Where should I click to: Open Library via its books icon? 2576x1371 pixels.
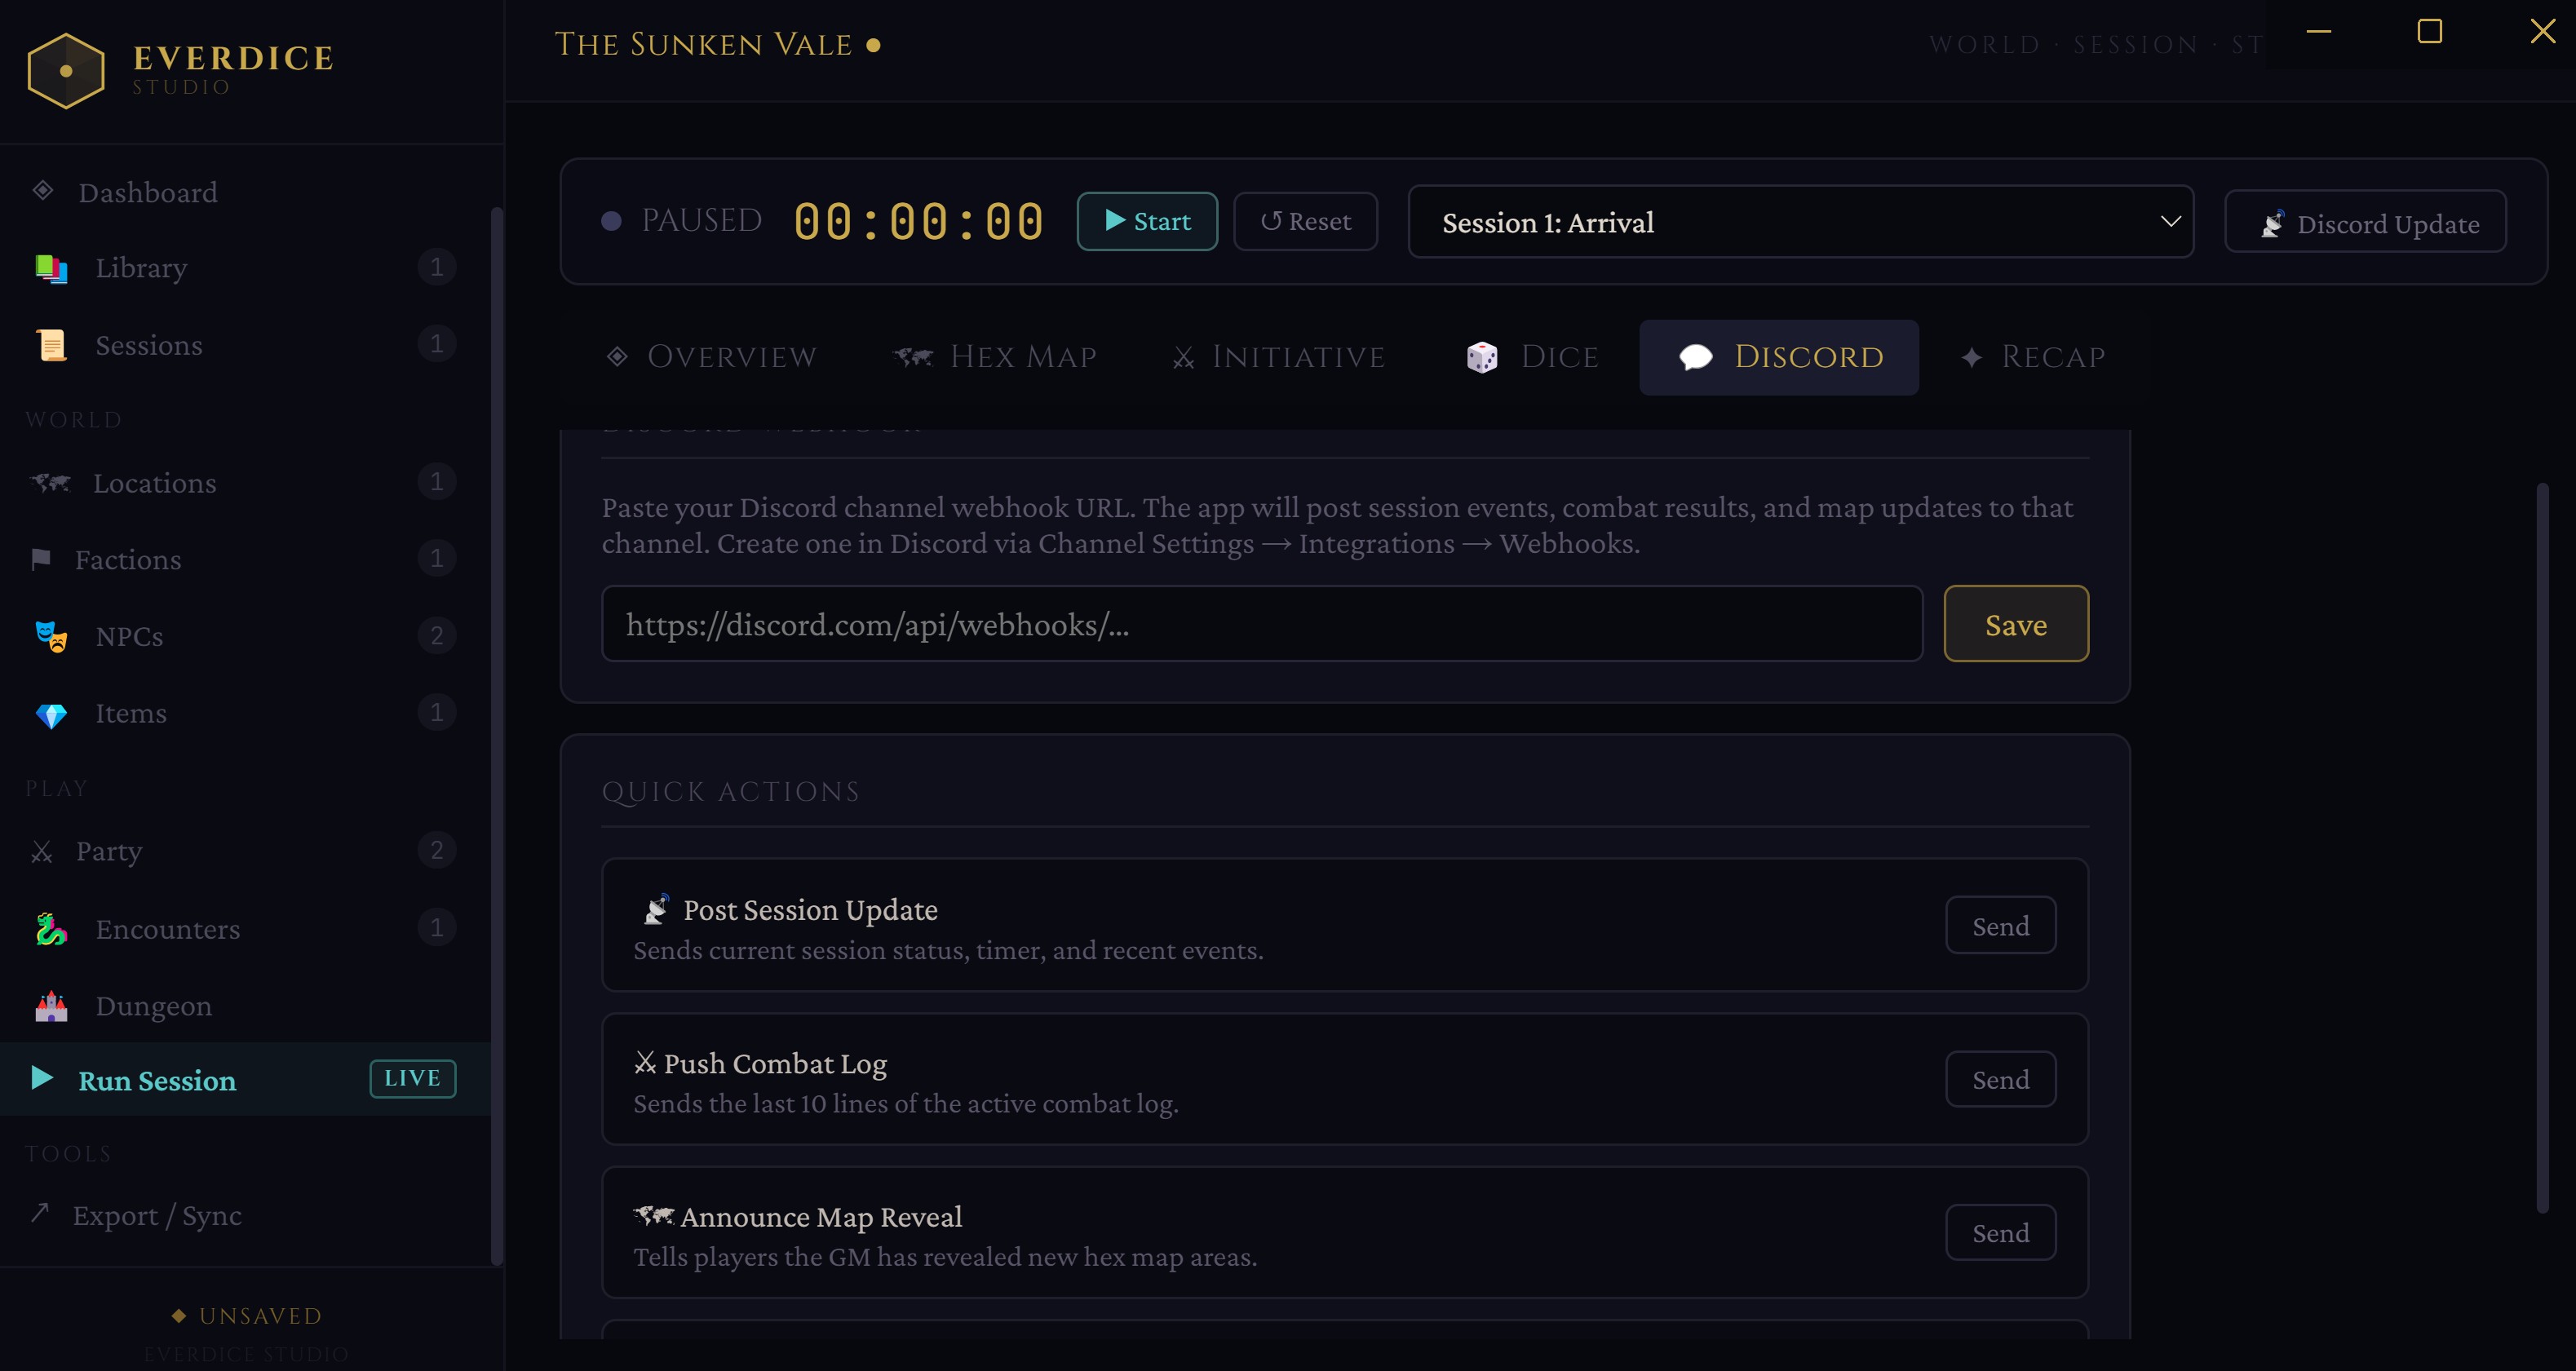[51, 268]
